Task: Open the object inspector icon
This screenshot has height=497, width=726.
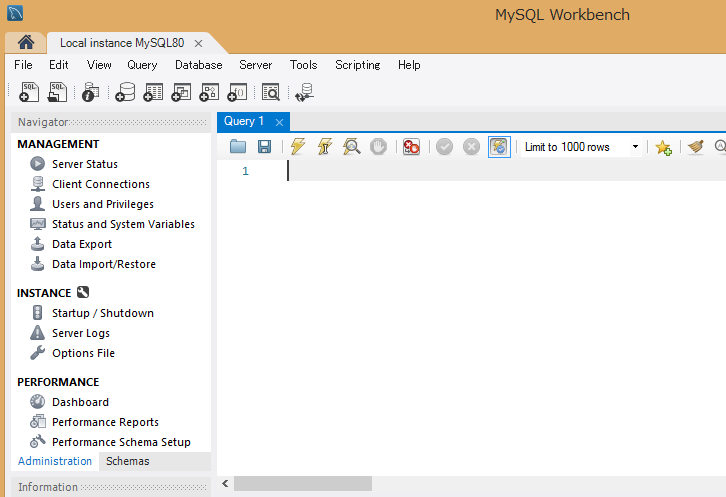Action: coord(90,92)
